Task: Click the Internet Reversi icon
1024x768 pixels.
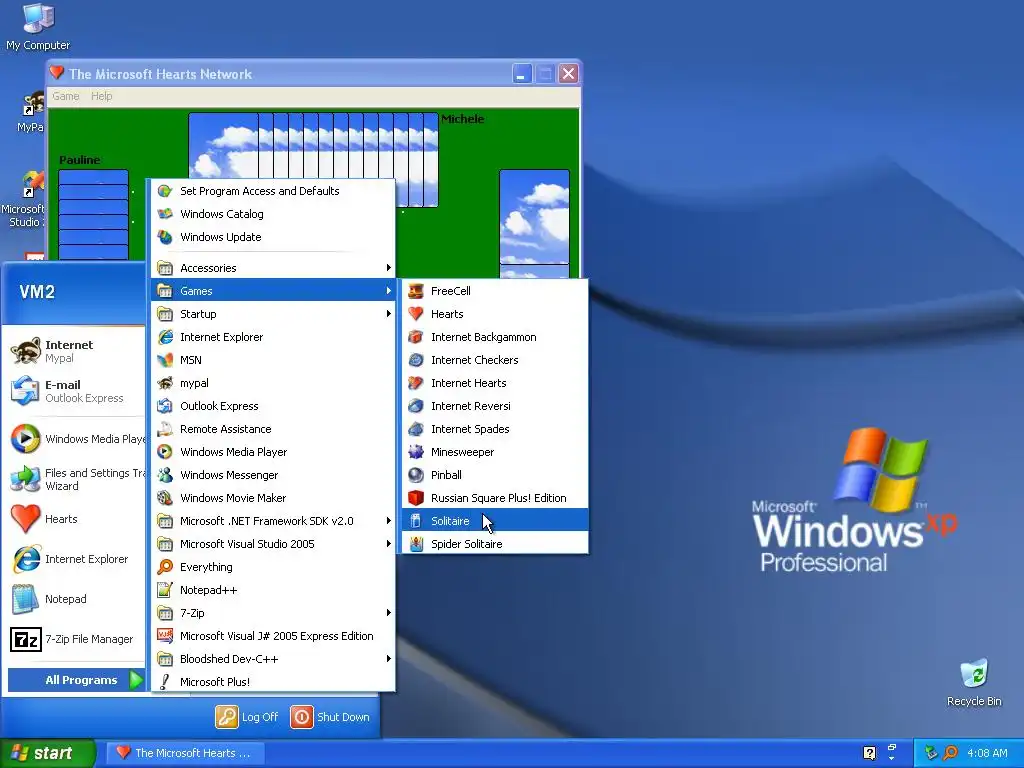Action: click(x=416, y=406)
